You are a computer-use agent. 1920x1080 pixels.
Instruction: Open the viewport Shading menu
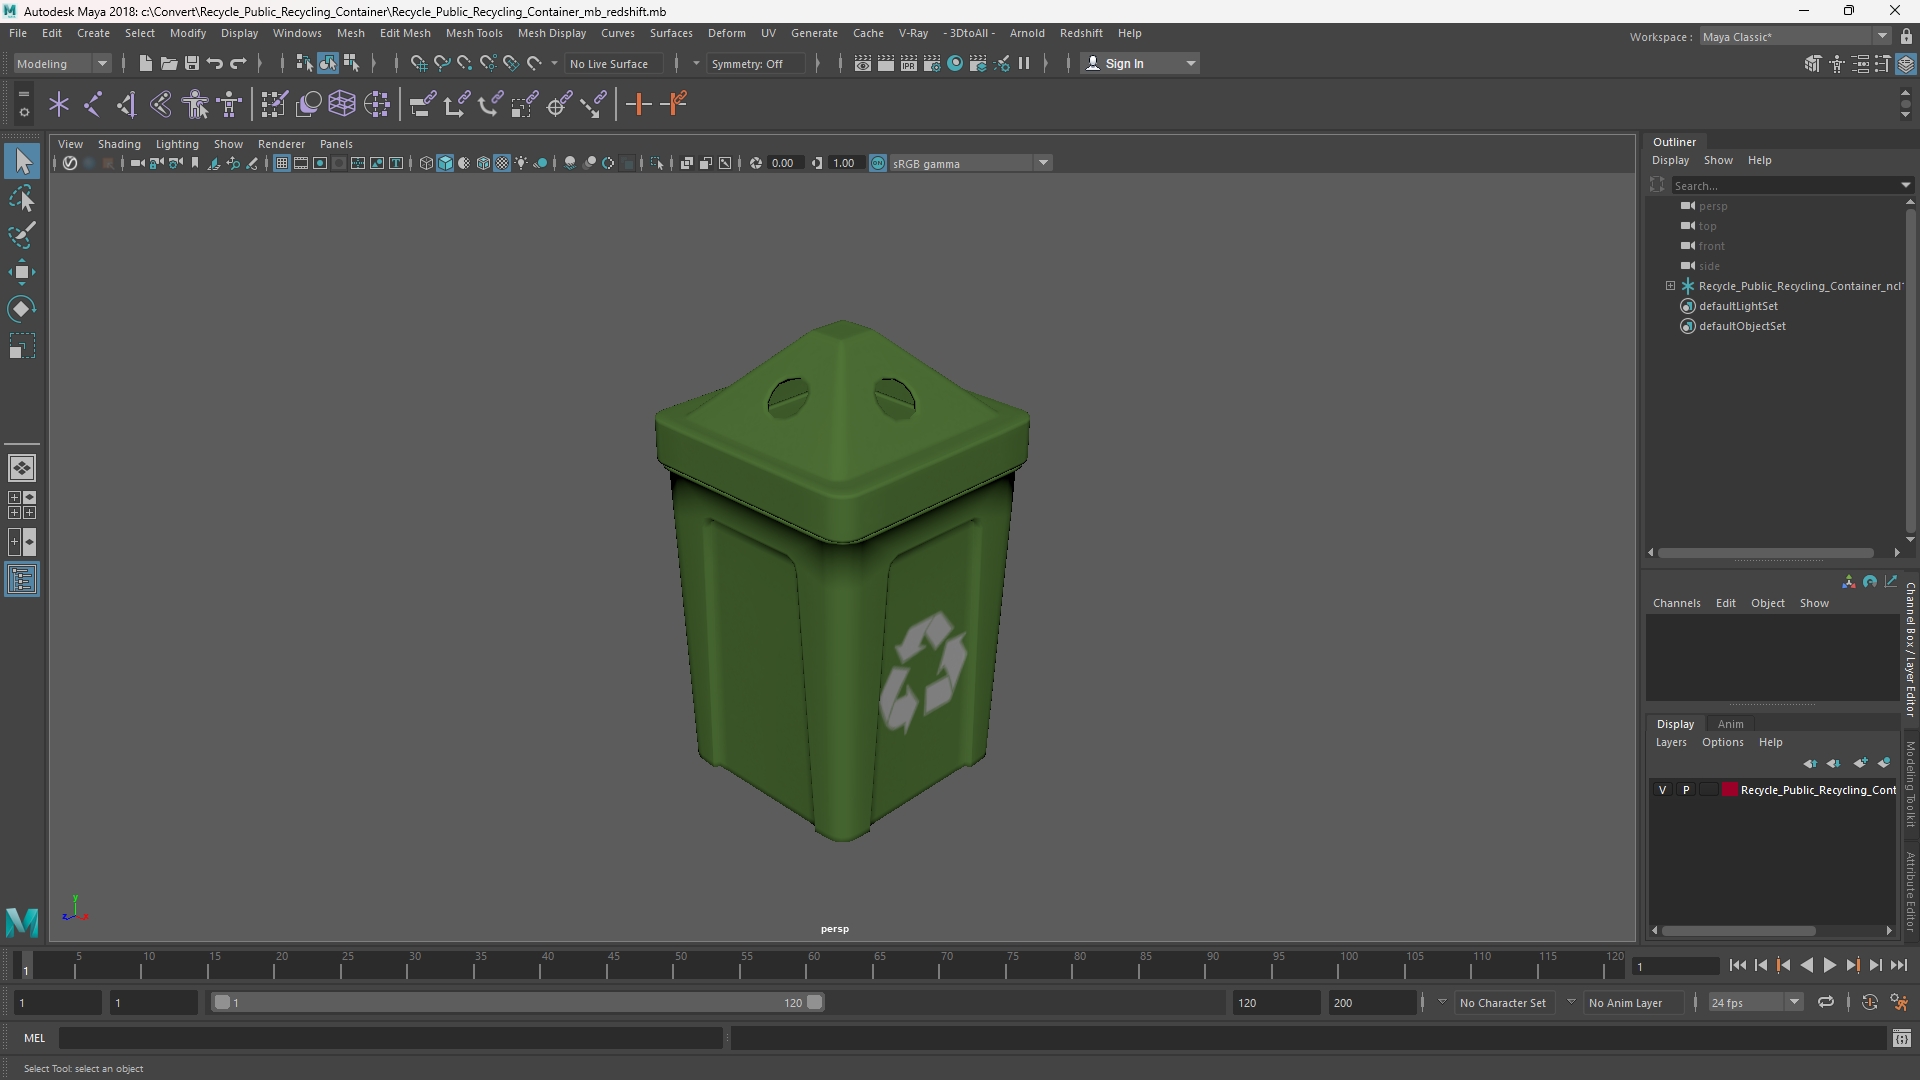point(119,144)
